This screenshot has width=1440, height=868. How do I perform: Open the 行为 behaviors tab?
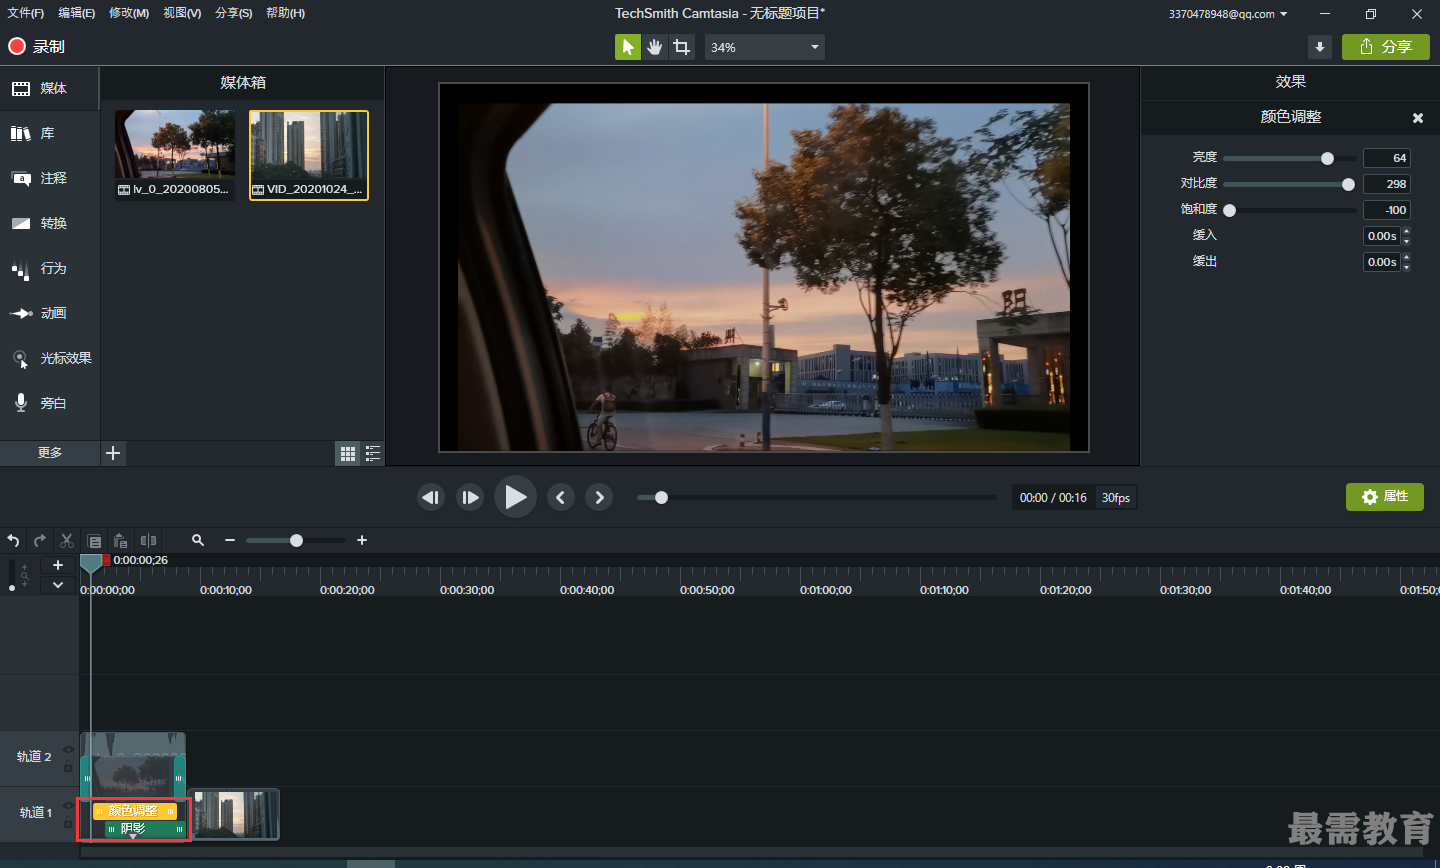49,268
